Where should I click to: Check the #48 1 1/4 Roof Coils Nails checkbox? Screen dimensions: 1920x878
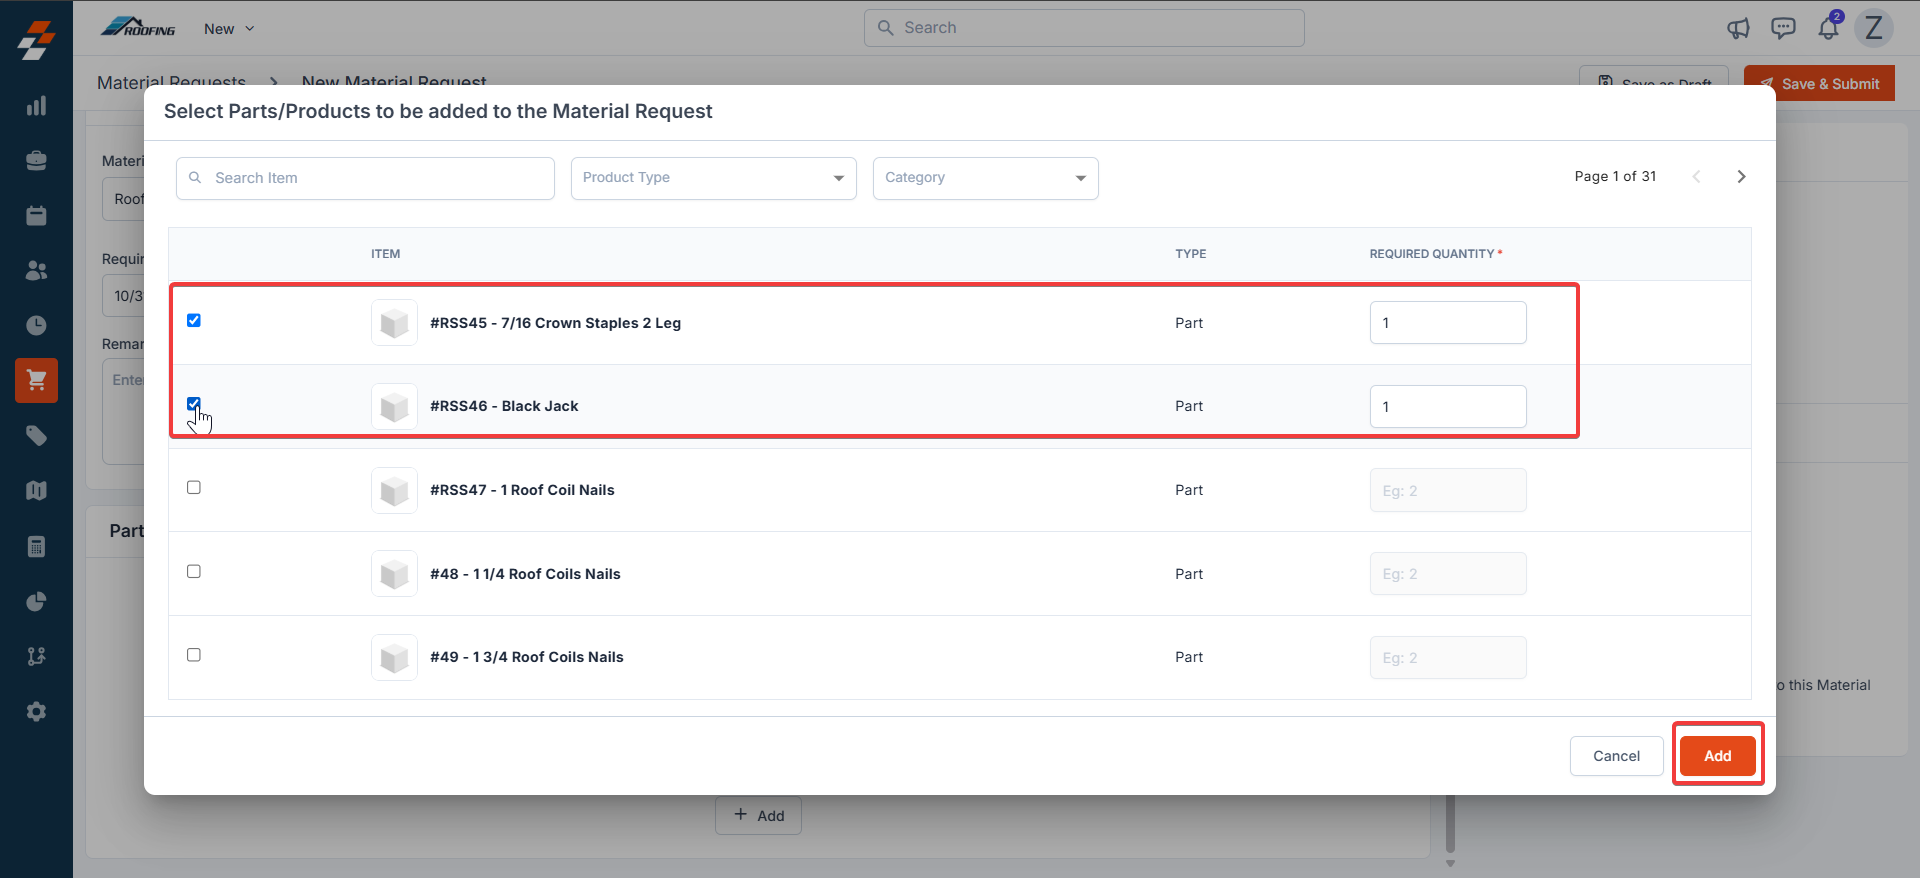[194, 571]
